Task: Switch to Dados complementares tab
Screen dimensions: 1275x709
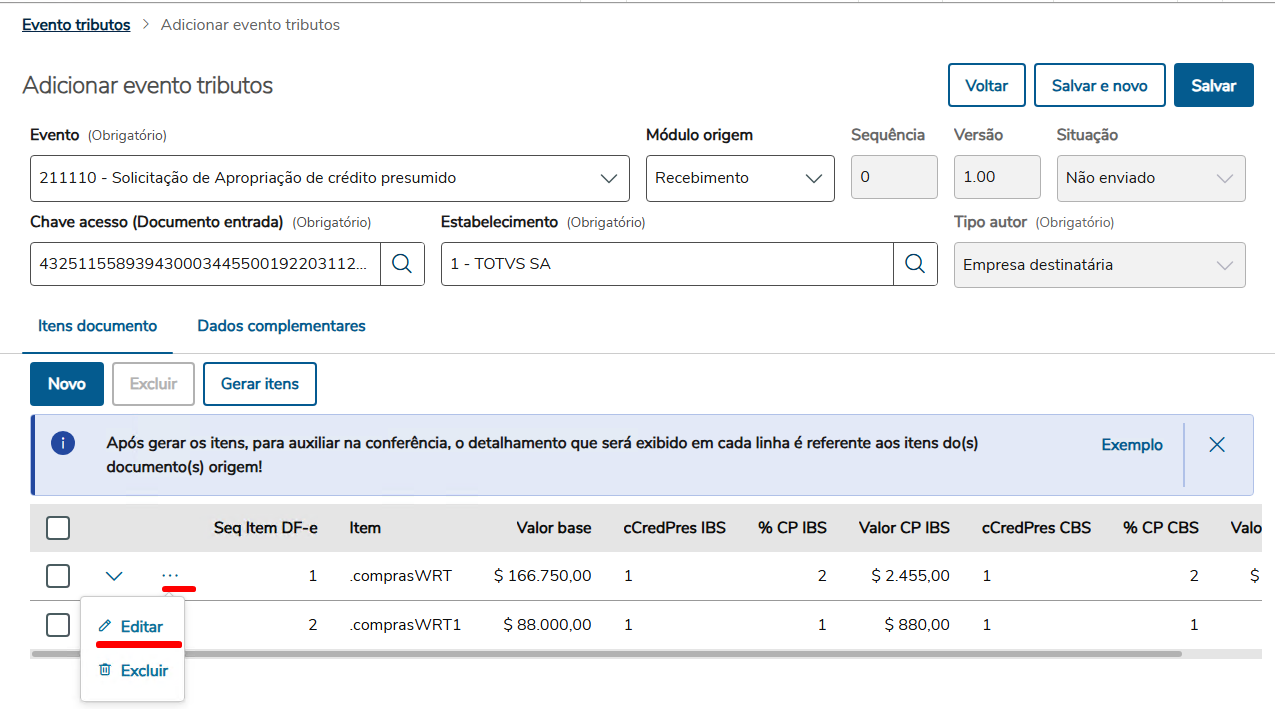Action: [x=281, y=326]
